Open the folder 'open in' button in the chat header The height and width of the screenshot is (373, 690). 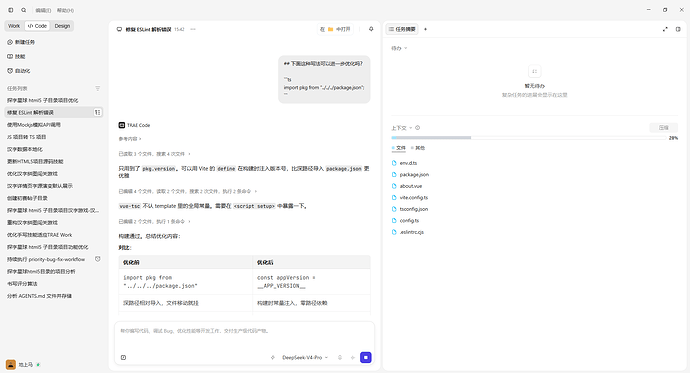click(335, 29)
